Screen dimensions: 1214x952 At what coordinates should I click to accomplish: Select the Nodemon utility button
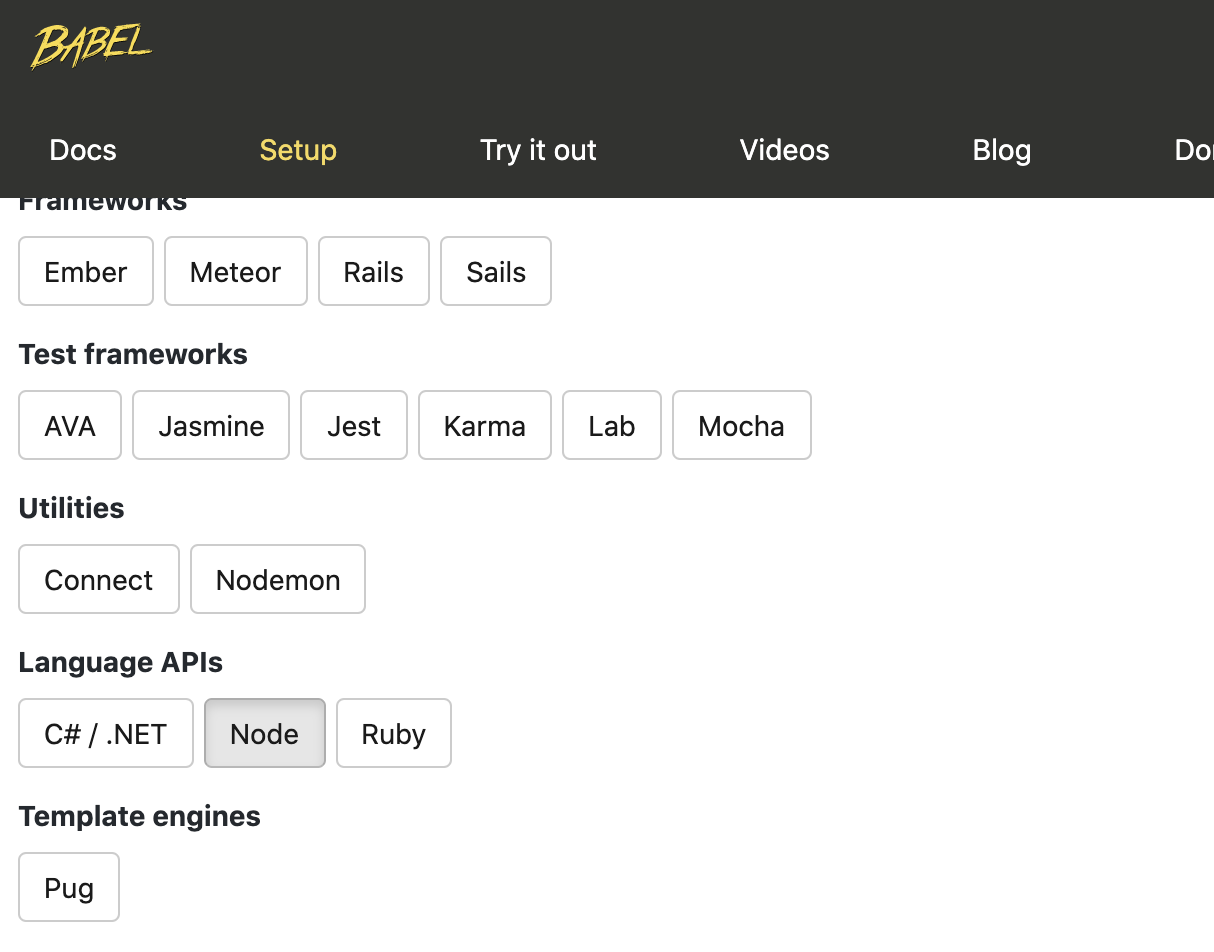point(278,579)
